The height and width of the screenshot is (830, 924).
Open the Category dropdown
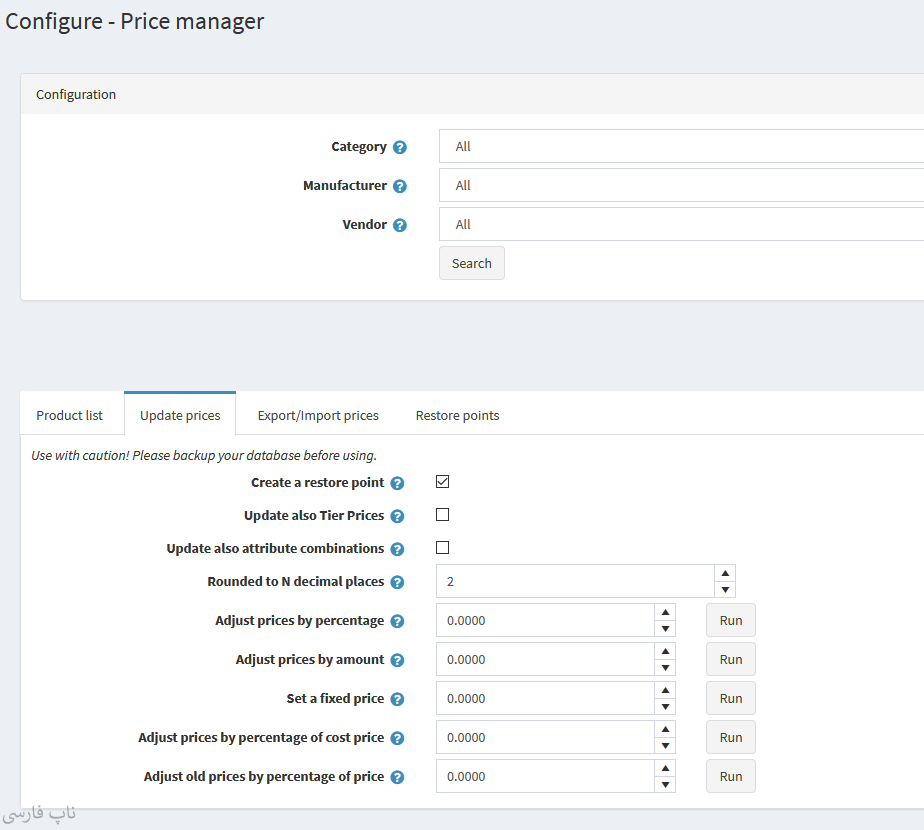point(680,146)
